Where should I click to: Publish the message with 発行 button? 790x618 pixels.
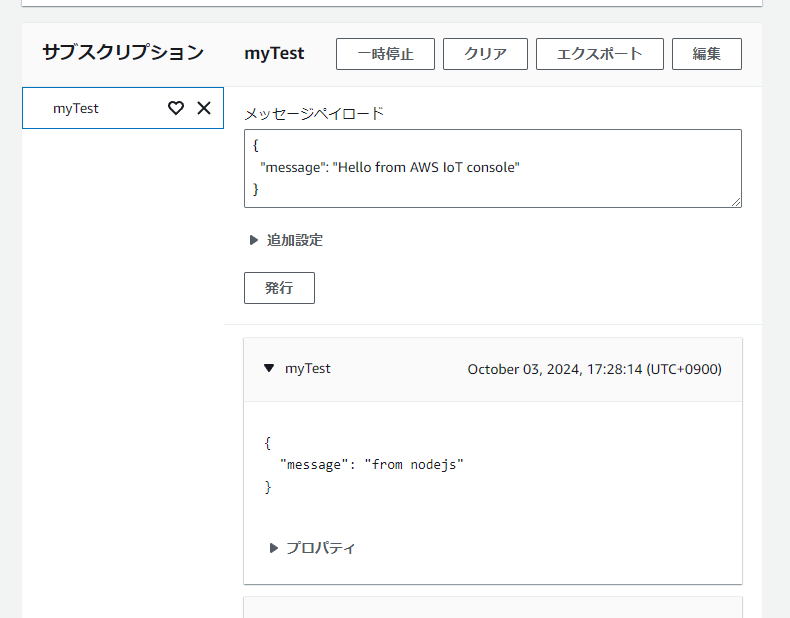[279, 288]
